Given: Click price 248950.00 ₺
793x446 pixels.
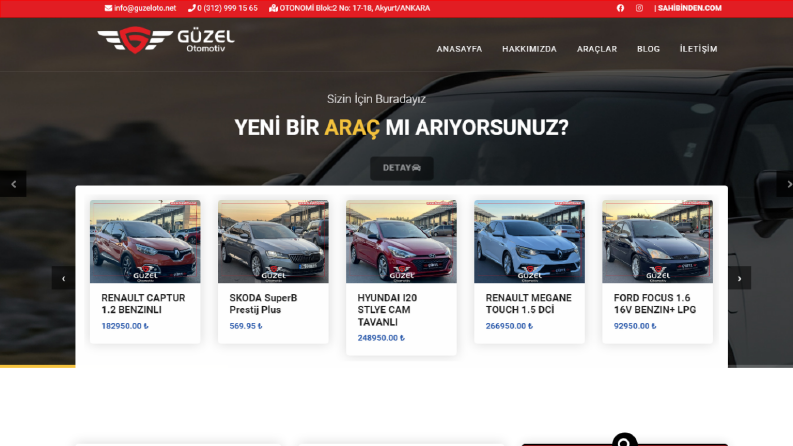Looking at the screenshot, I should pos(381,338).
